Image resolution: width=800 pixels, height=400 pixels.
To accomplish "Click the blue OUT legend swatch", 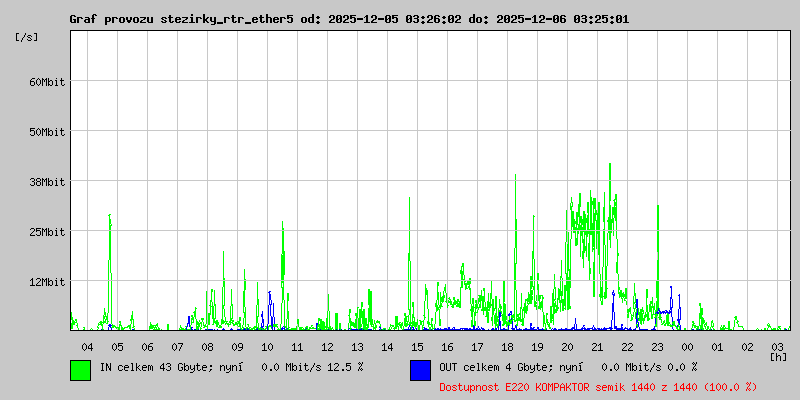I will coord(420,369).
